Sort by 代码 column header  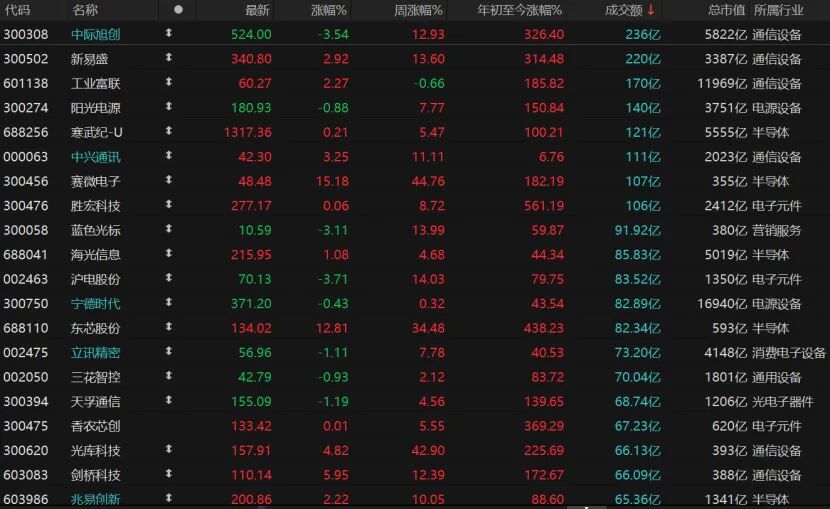17,10
